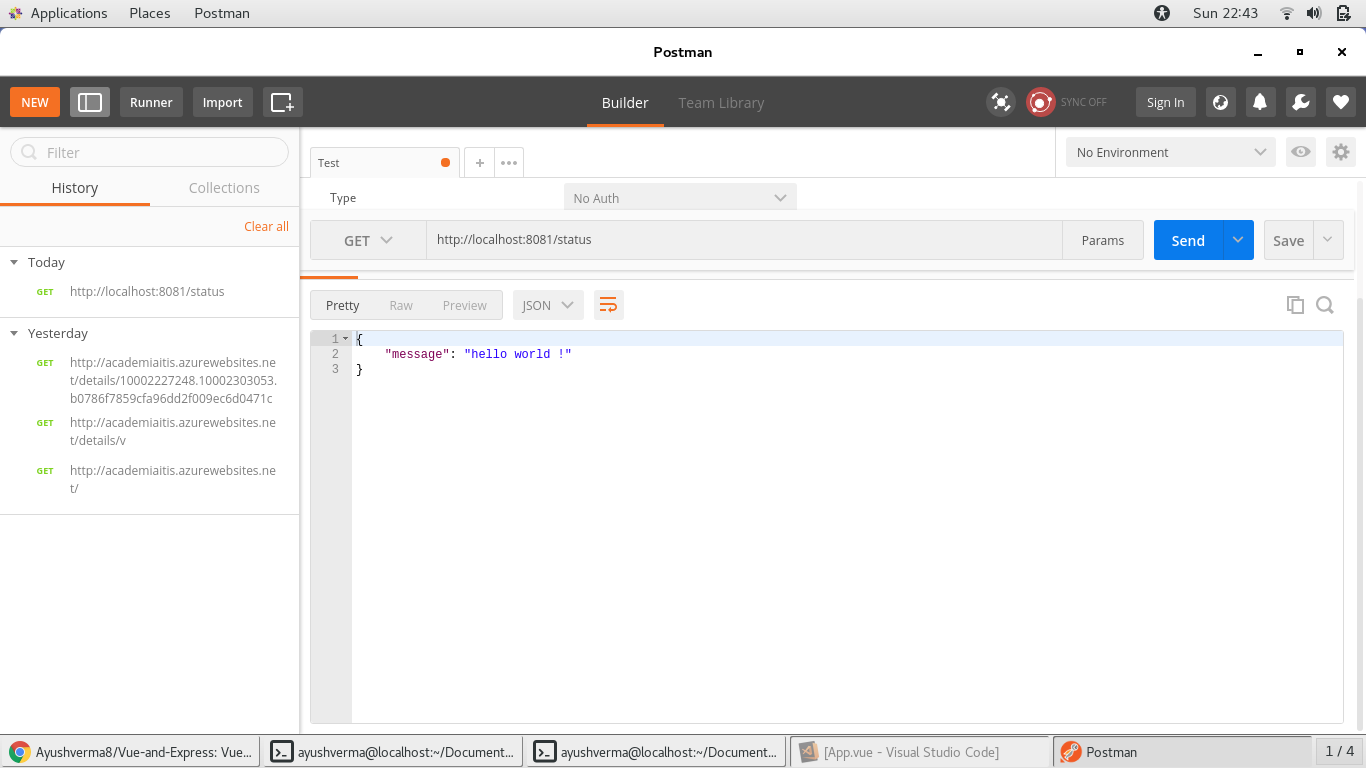
Task: Open the GET method dropdown
Action: click(x=368, y=240)
